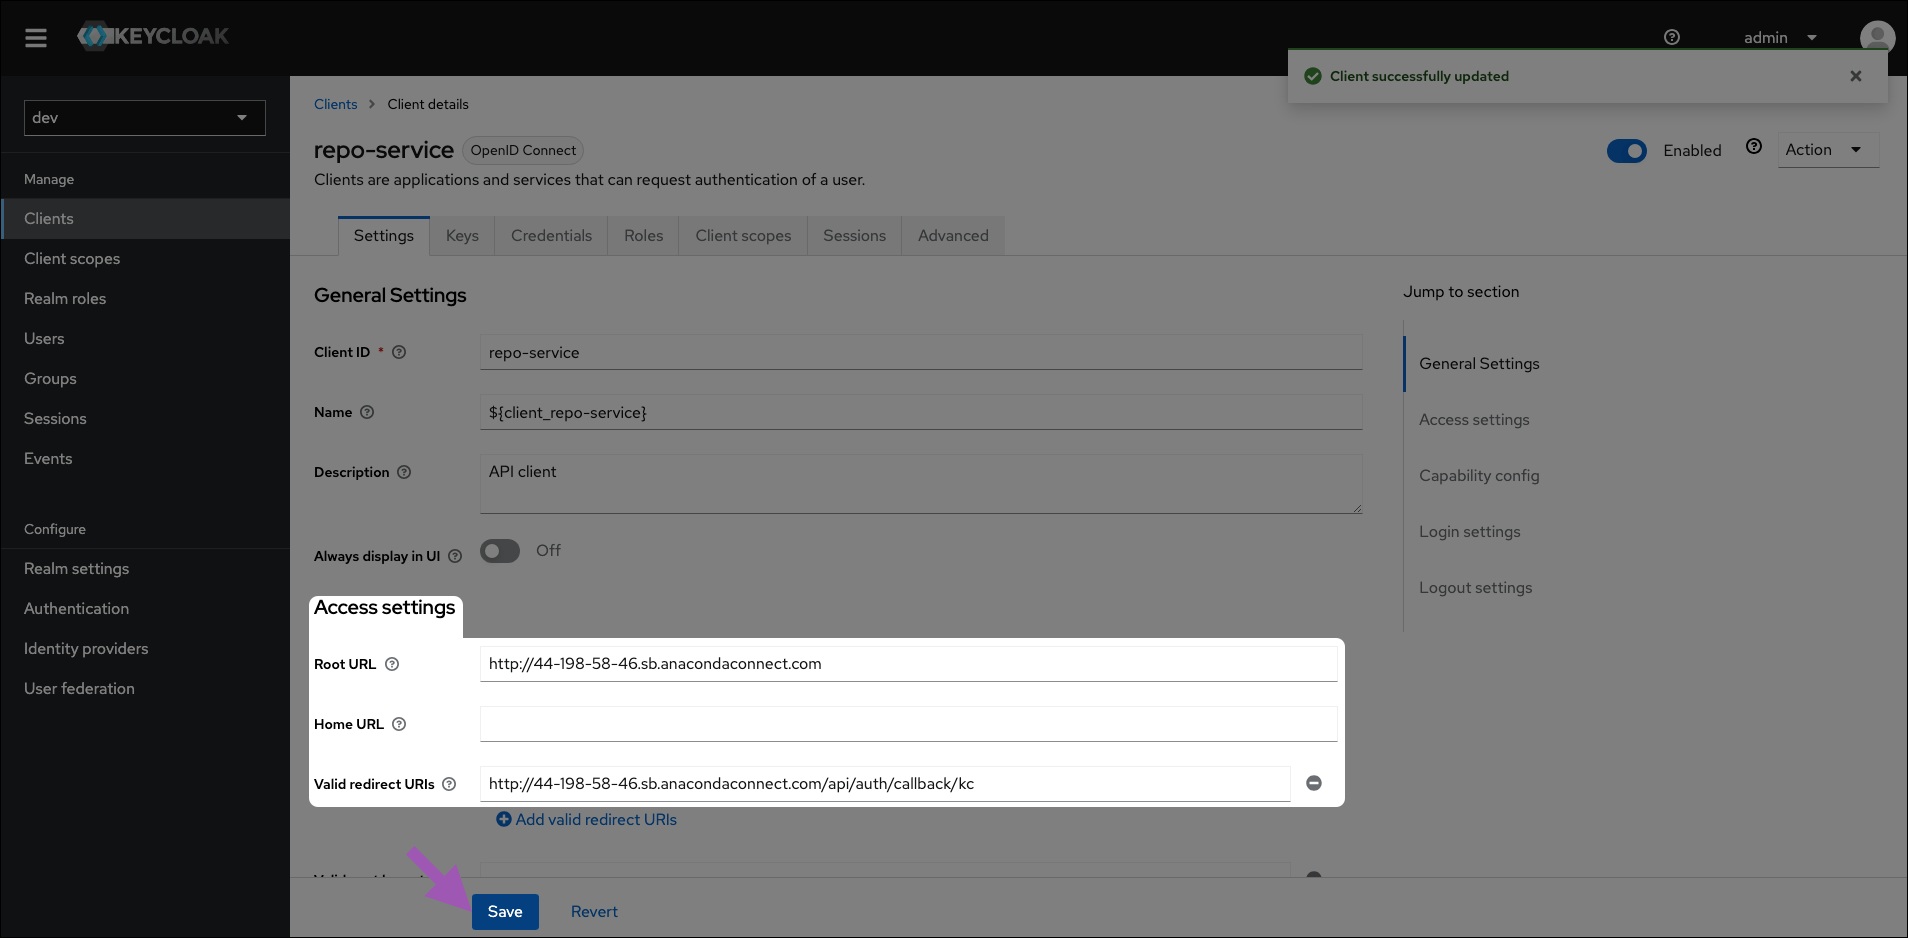Open the Client scopes tab
The width and height of the screenshot is (1908, 938).
point(743,236)
